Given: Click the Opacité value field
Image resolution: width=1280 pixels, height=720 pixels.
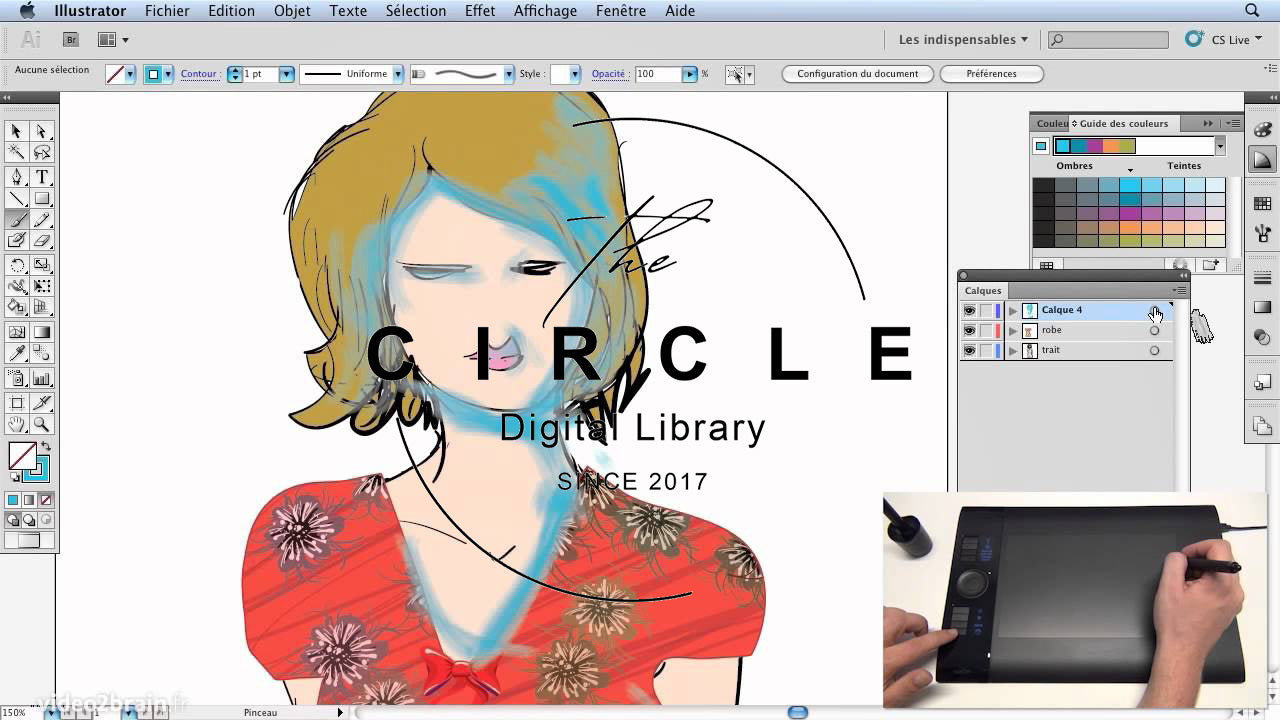Looking at the screenshot, I should [x=657, y=74].
